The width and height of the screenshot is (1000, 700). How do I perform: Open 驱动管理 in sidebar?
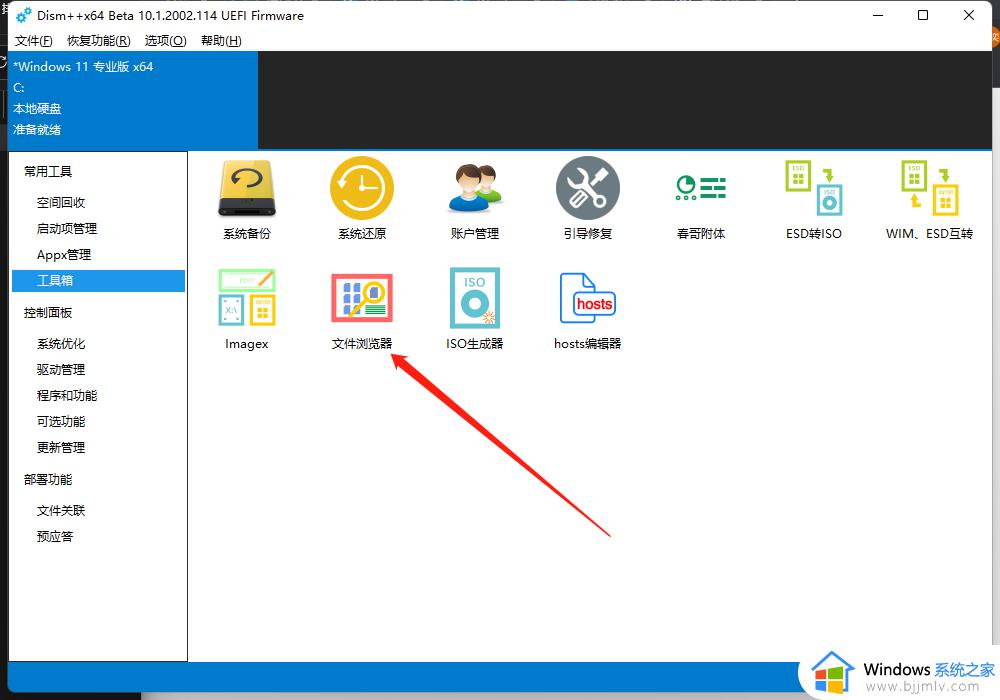(x=61, y=370)
